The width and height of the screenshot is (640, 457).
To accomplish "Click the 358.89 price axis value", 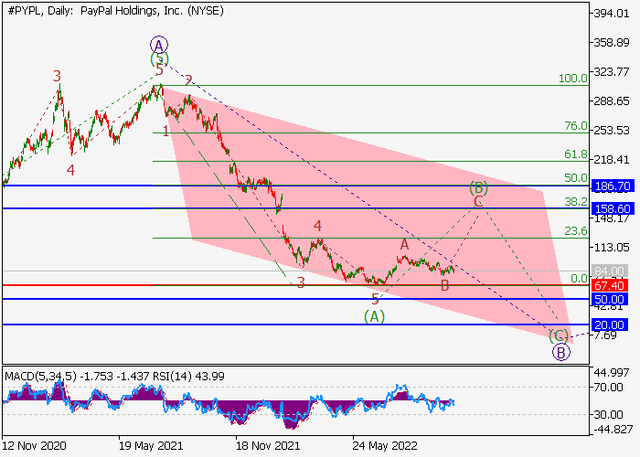I will (x=612, y=42).
